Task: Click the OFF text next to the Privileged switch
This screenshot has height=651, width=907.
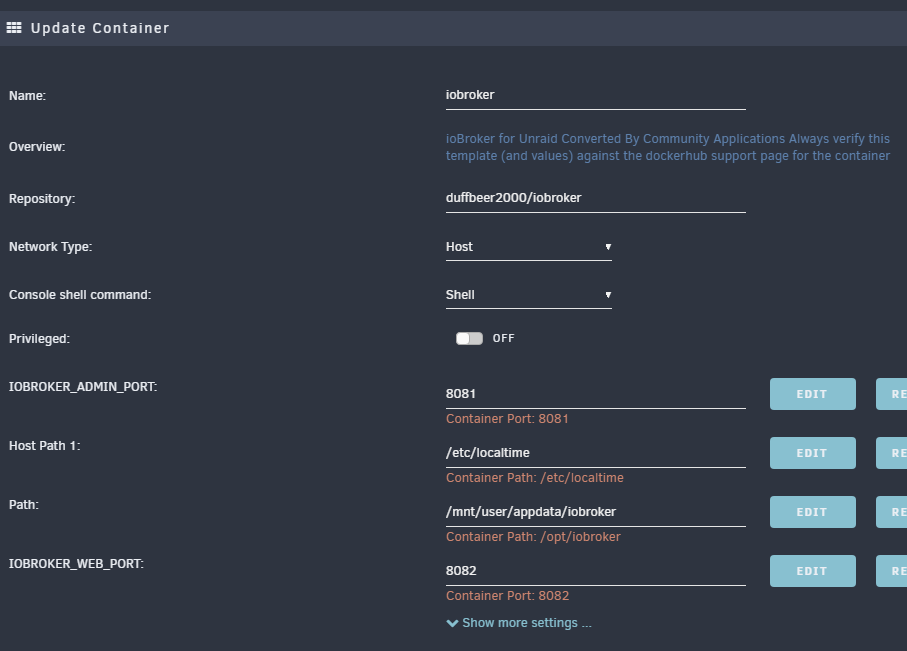Action: [x=503, y=339]
